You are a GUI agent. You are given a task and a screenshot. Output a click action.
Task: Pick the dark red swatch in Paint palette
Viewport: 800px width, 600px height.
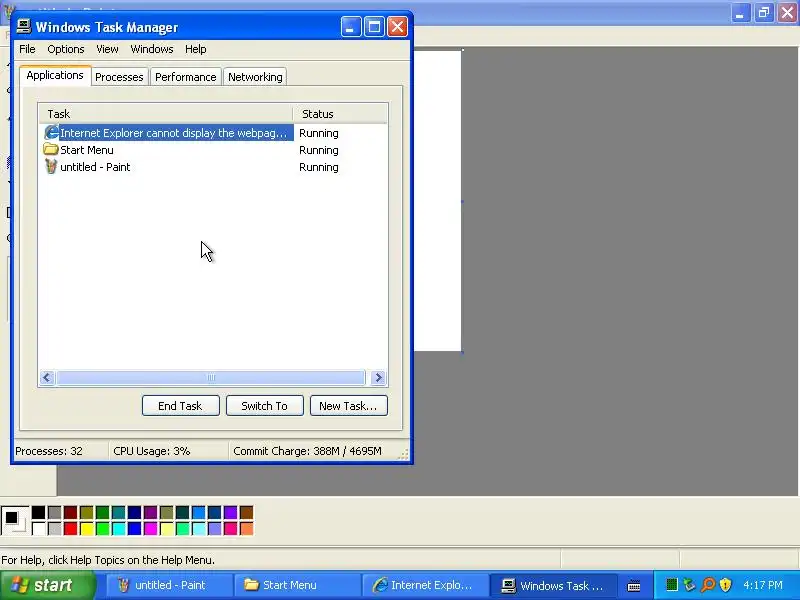point(70,513)
